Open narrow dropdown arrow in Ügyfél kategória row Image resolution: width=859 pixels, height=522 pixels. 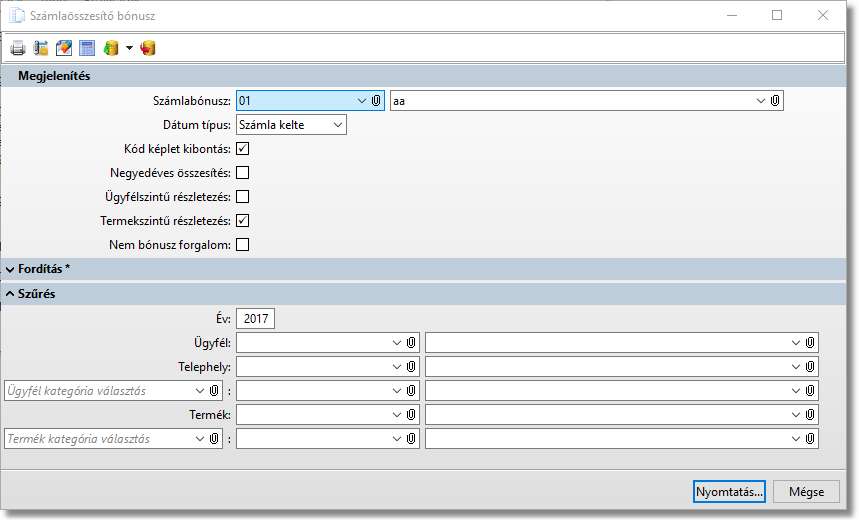[397, 391]
